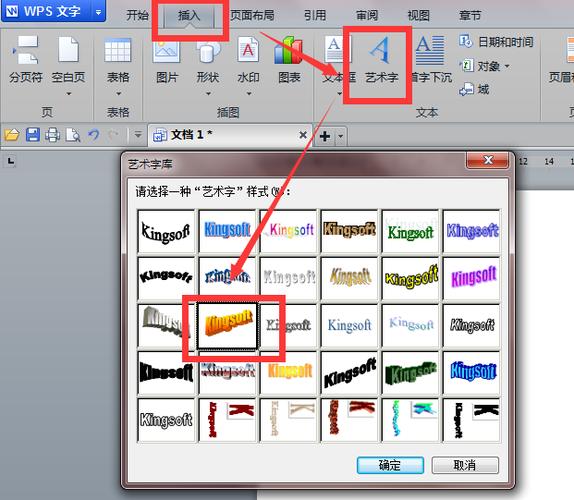574x500 pixels.
Task: Select the bold black wavy Kingsoft style
Action: click(x=166, y=373)
